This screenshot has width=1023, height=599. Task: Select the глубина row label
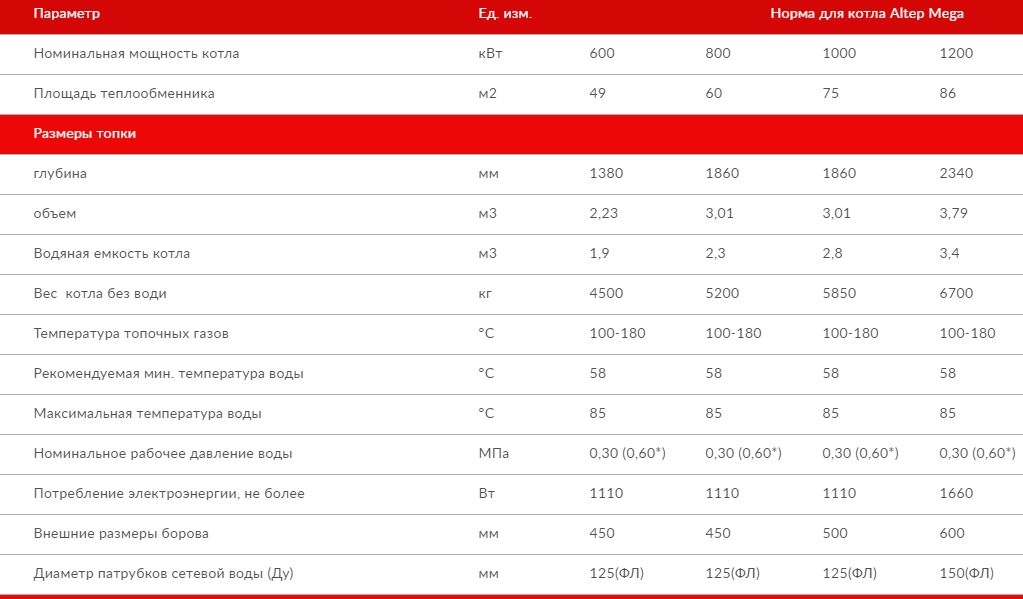tap(60, 174)
